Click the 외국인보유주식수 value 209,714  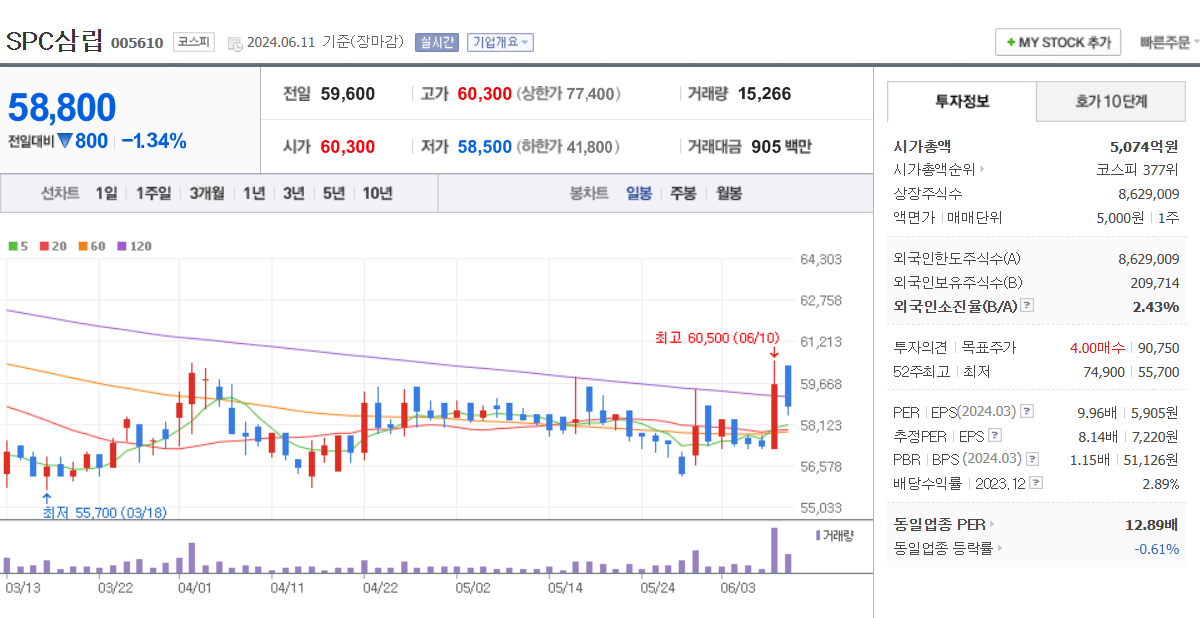click(1155, 283)
